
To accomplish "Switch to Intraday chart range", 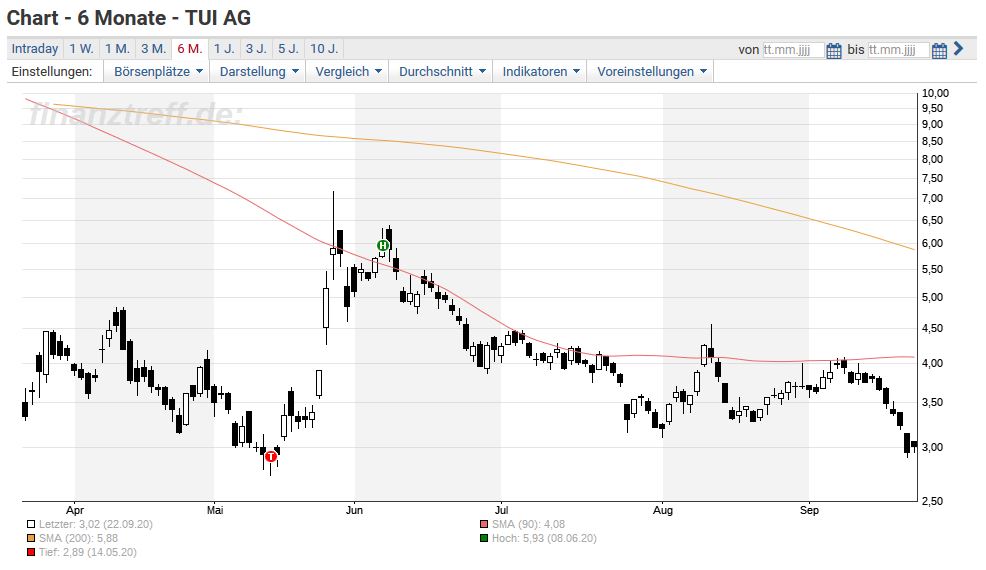I will (35, 48).
